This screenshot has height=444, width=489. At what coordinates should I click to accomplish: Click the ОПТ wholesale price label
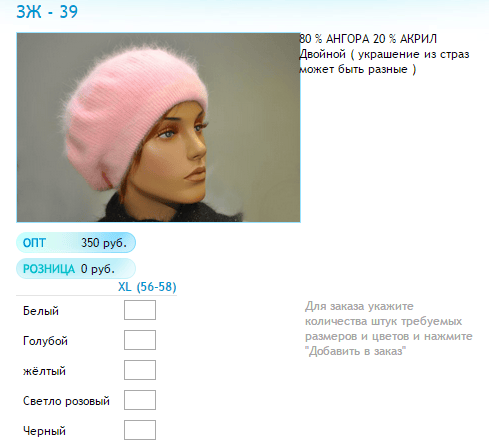[x=34, y=243]
